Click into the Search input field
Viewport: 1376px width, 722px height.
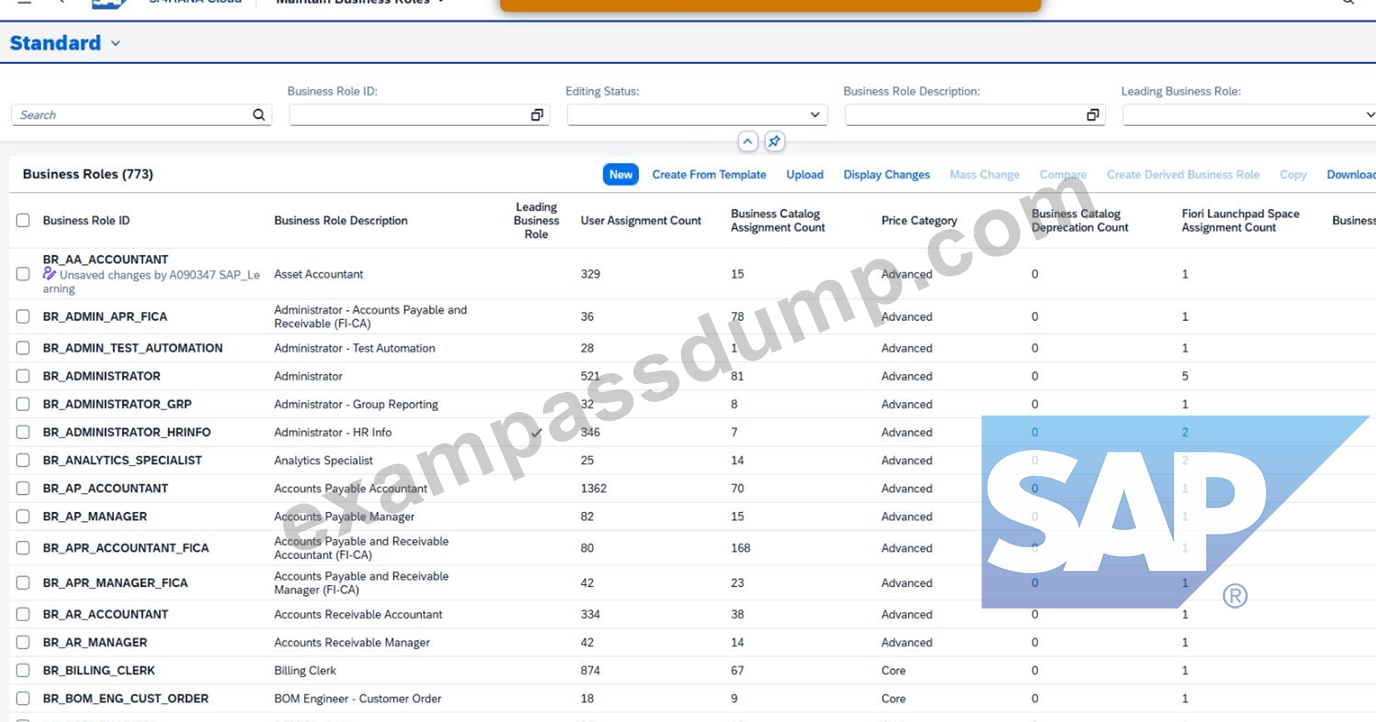pos(132,115)
